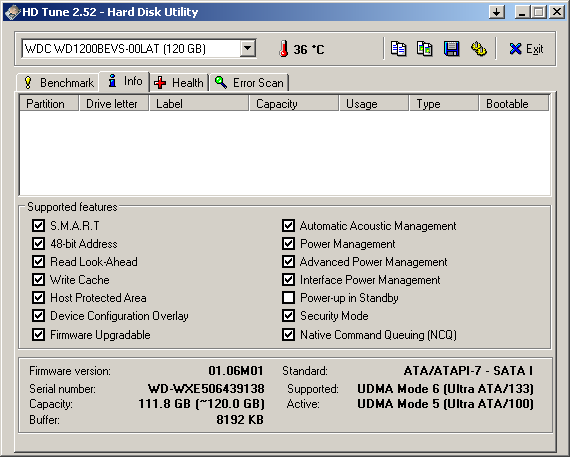Viewport: 570px width, 457px height.
Task: Open the options gear icon
Action: [x=478, y=49]
